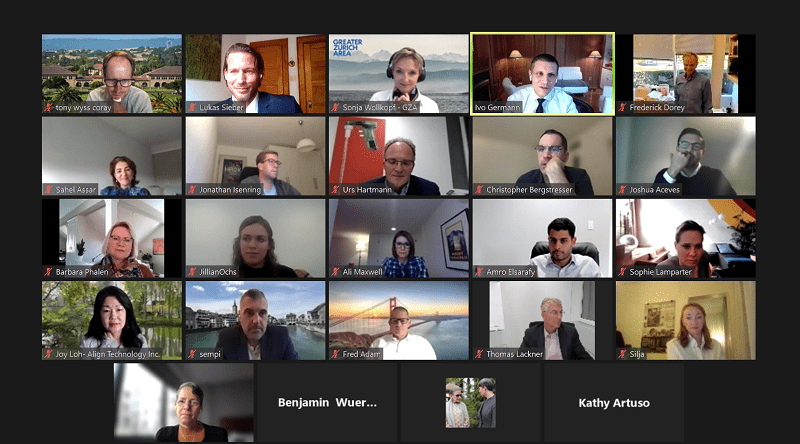The width and height of the screenshot is (800, 444).
Task: Click the muted microphone icon for Frederick Dorey
Action: [622, 108]
